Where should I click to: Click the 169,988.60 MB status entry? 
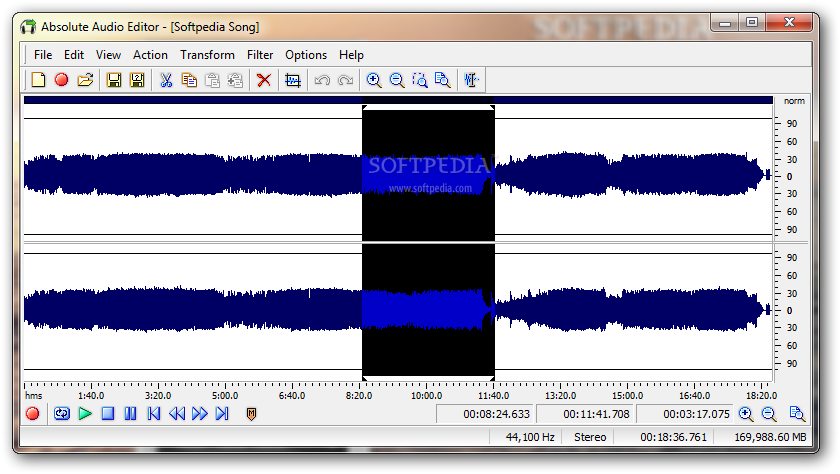[x=770, y=437]
